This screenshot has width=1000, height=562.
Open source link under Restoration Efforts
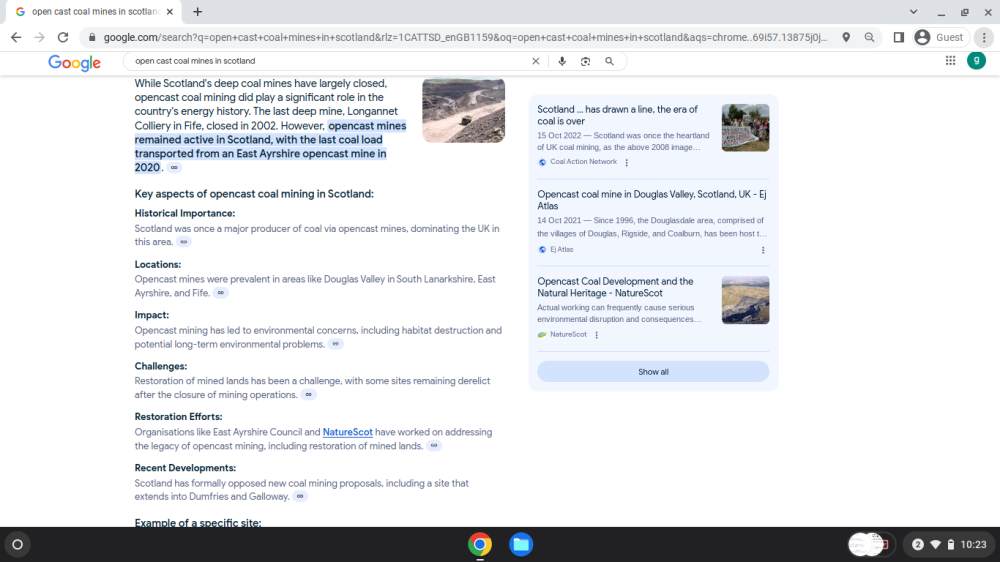(434, 446)
